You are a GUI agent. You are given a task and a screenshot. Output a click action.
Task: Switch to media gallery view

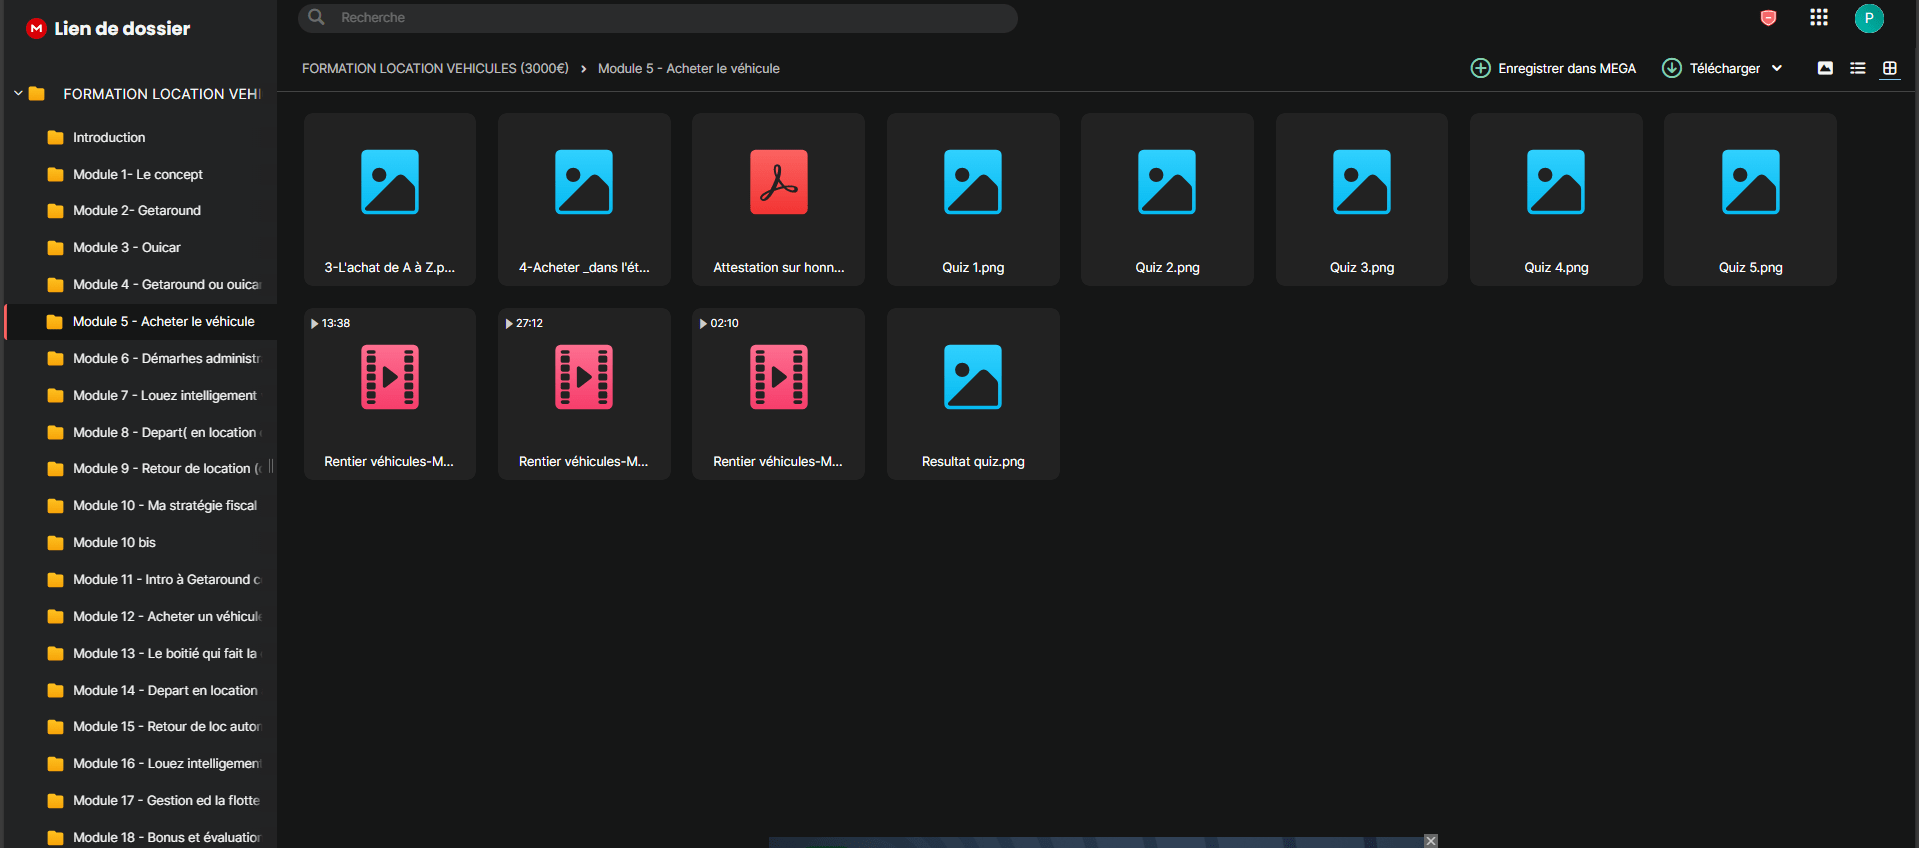(1825, 68)
